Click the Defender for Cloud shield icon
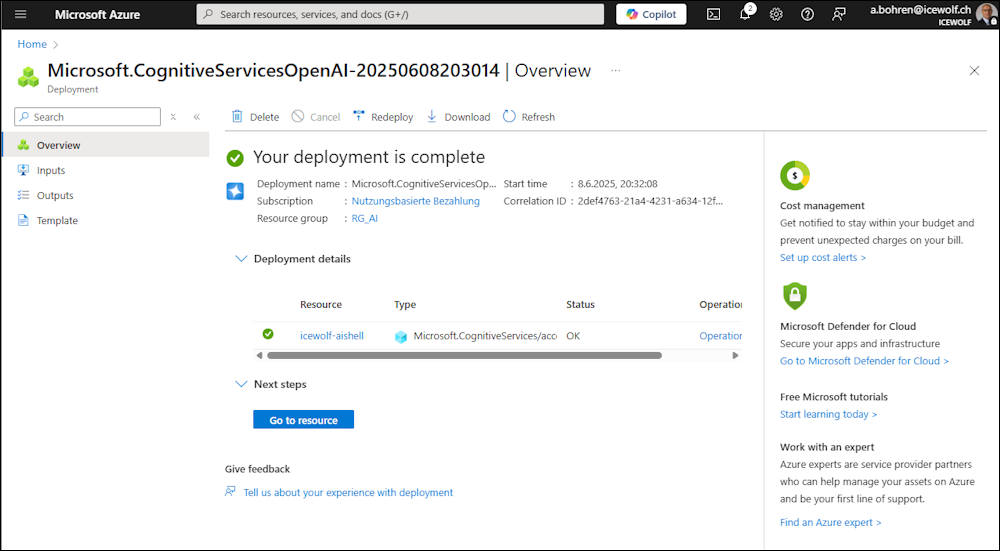Image resolution: width=1000 pixels, height=551 pixels. point(795,296)
